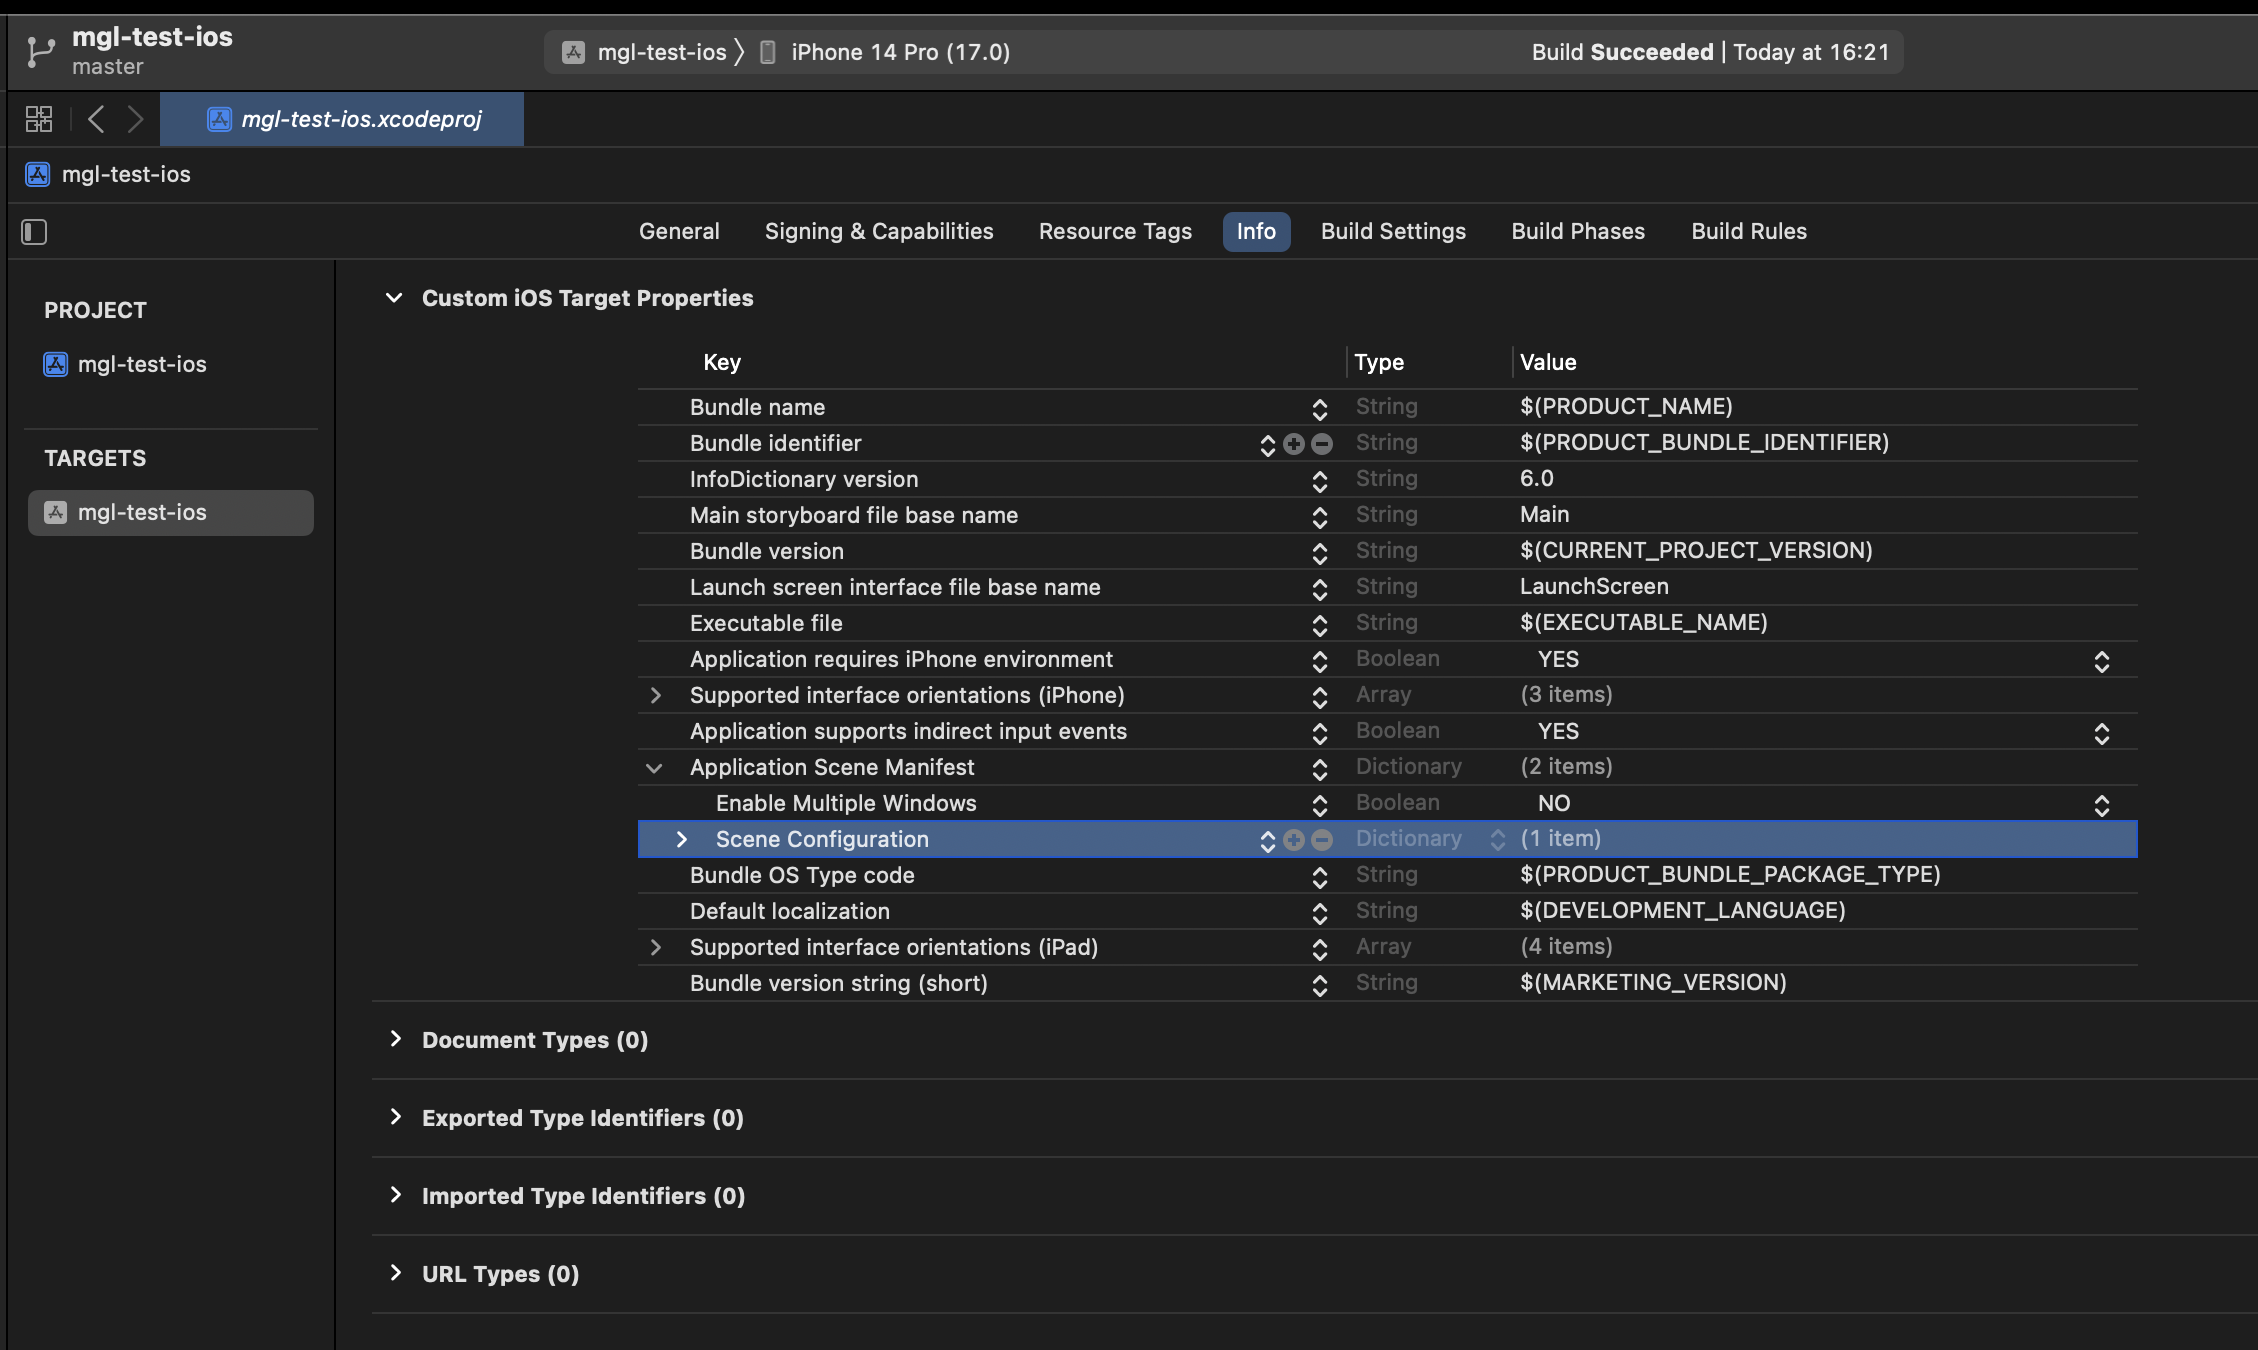Open key picker for Default localization
The image size is (2258, 1350).
click(x=1320, y=913)
